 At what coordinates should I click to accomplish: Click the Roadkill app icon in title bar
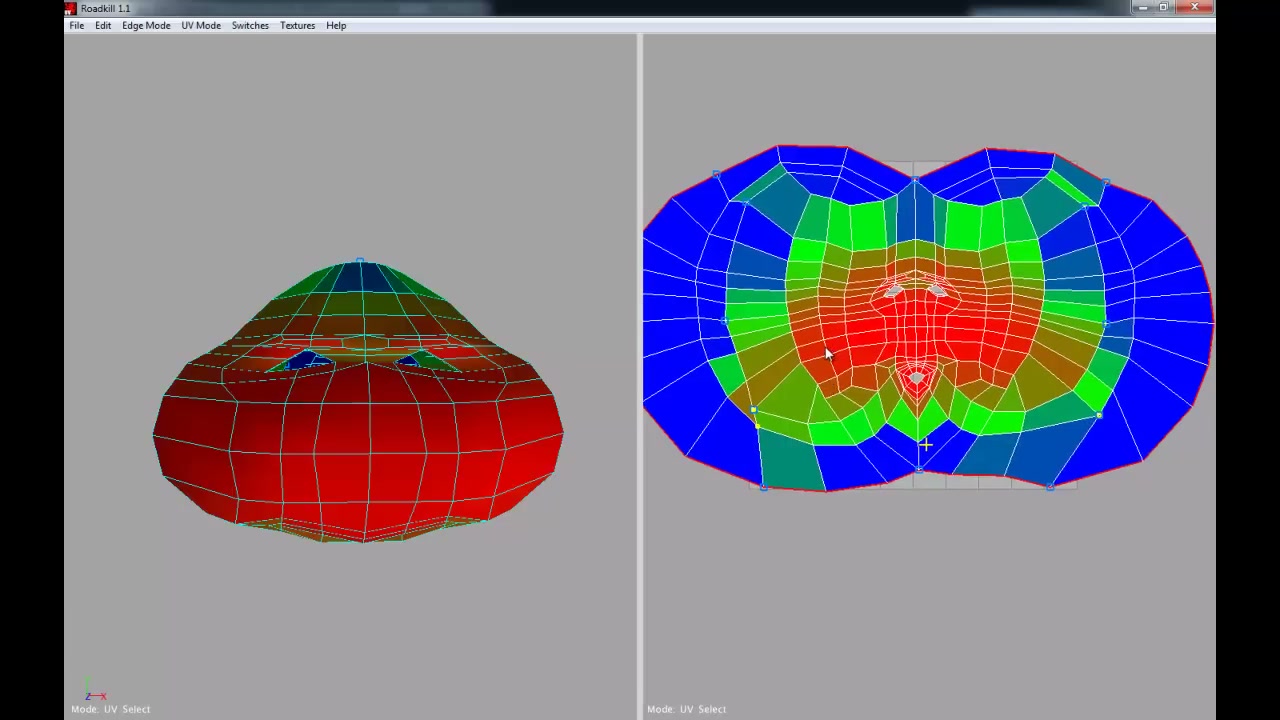click(x=70, y=8)
